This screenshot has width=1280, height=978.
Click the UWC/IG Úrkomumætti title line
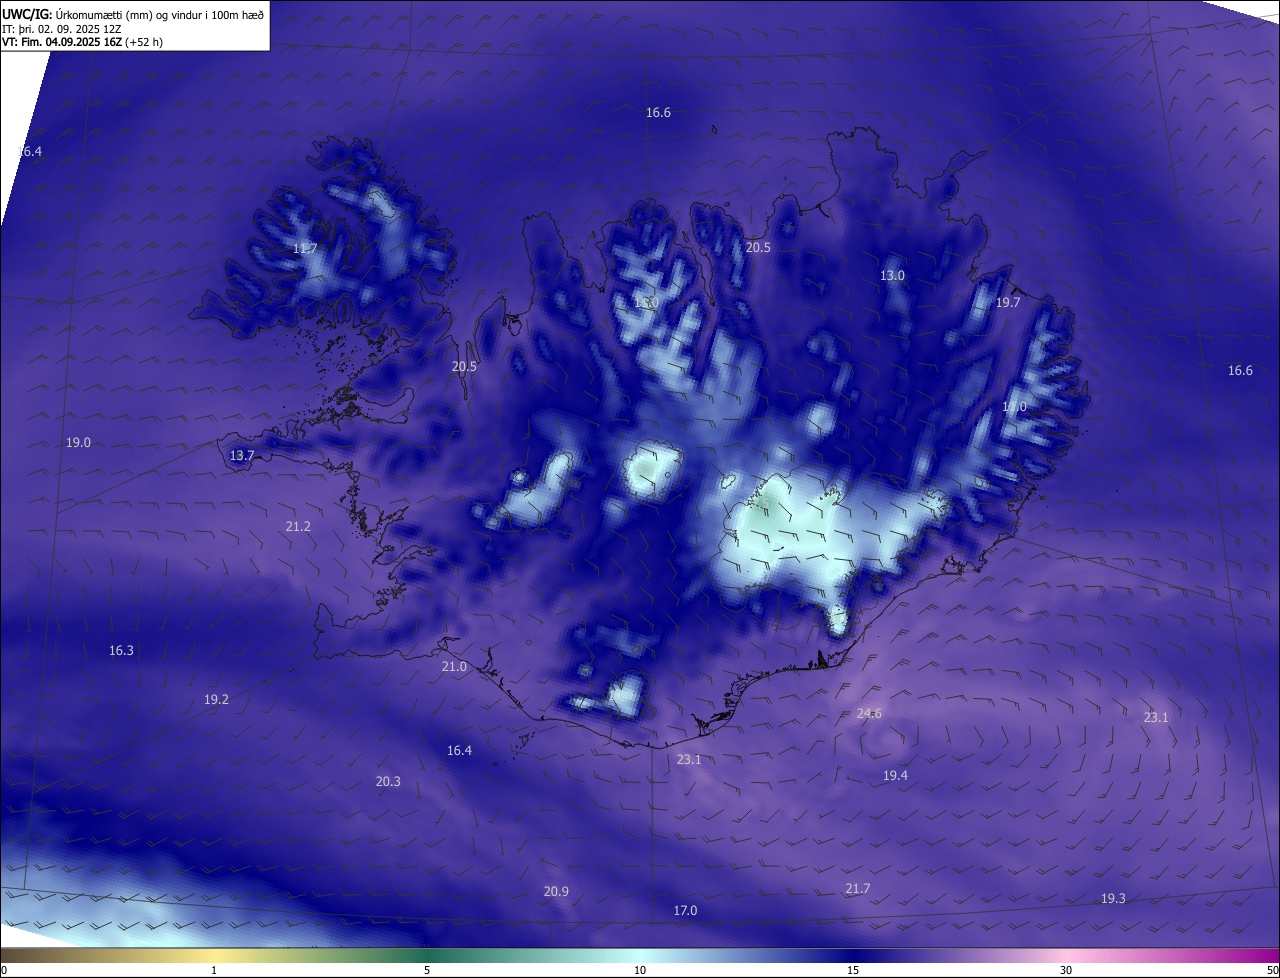pyautogui.click(x=133, y=14)
